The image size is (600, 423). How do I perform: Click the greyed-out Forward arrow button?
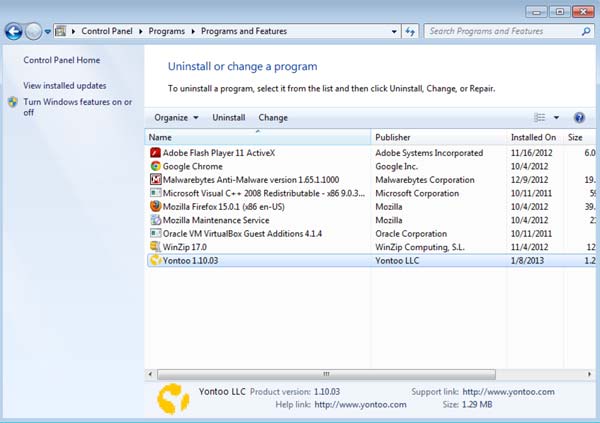pyautogui.click(x=33, y=31)
